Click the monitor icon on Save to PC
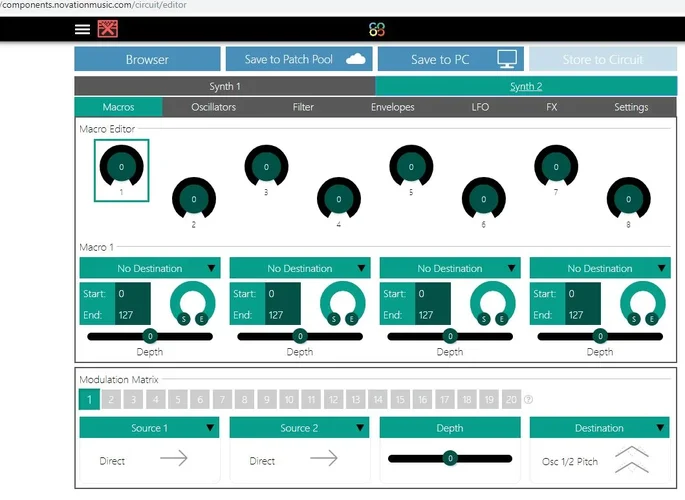Image resolution: width=685 pixels, height=500 pixels. pos(507,59)
